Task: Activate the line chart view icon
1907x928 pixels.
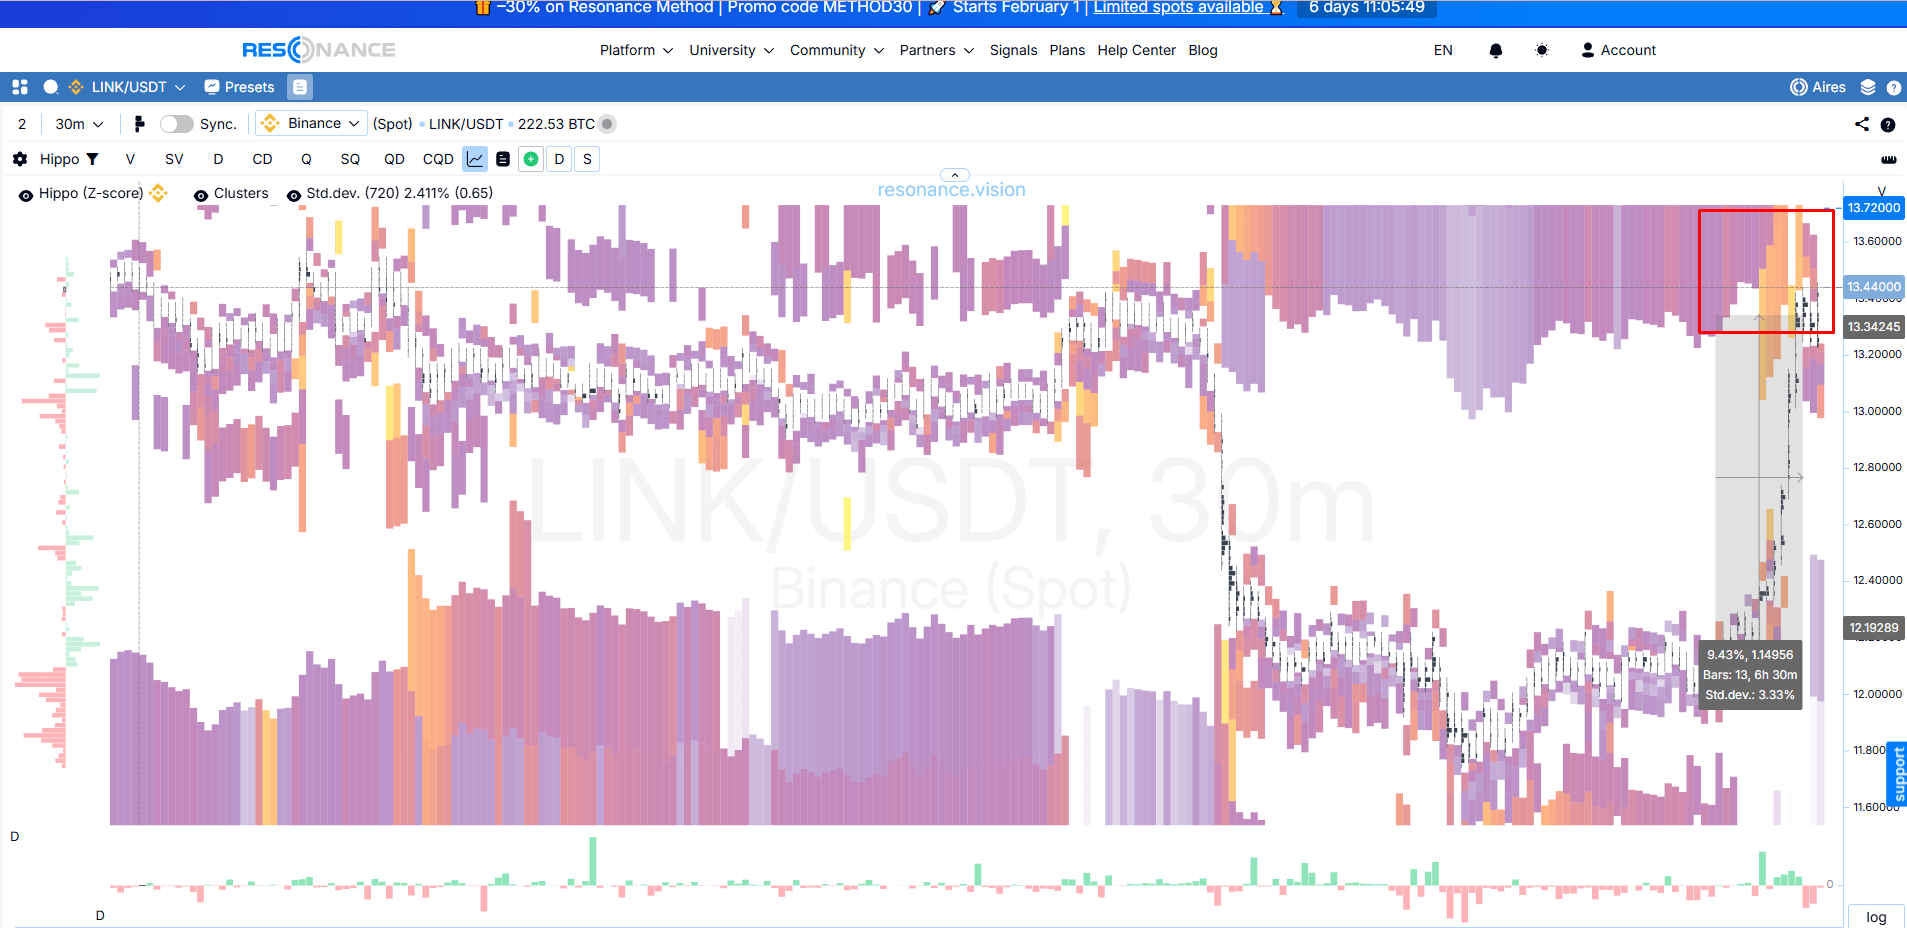Action: (475, 159)
